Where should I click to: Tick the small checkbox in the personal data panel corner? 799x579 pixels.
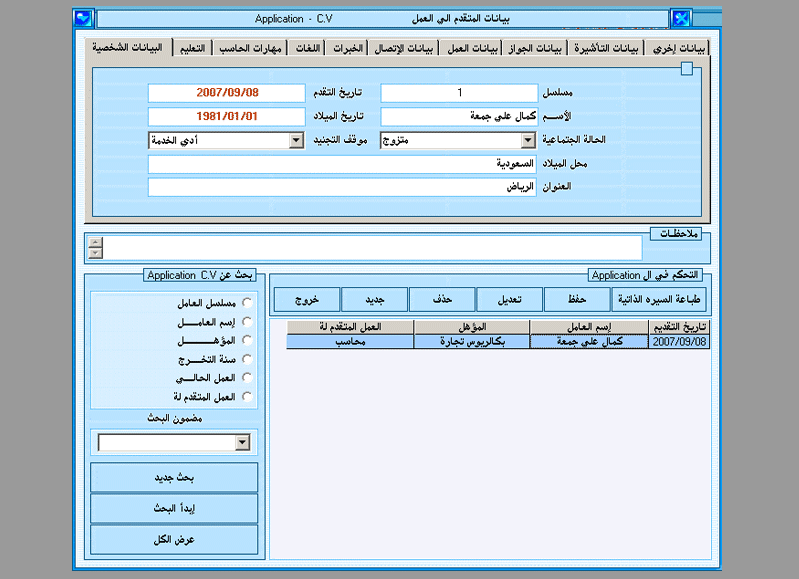tap(686, 69)
